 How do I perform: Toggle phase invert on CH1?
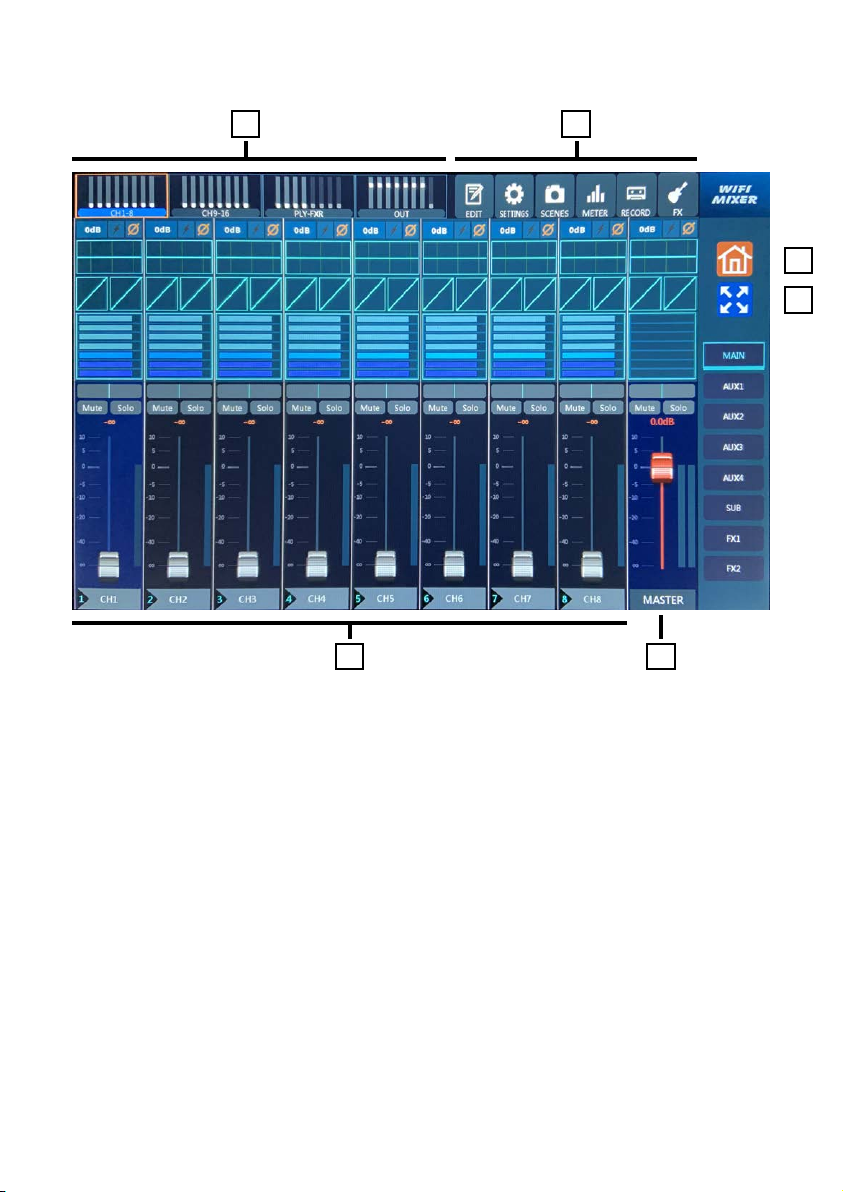coord(134,229)
